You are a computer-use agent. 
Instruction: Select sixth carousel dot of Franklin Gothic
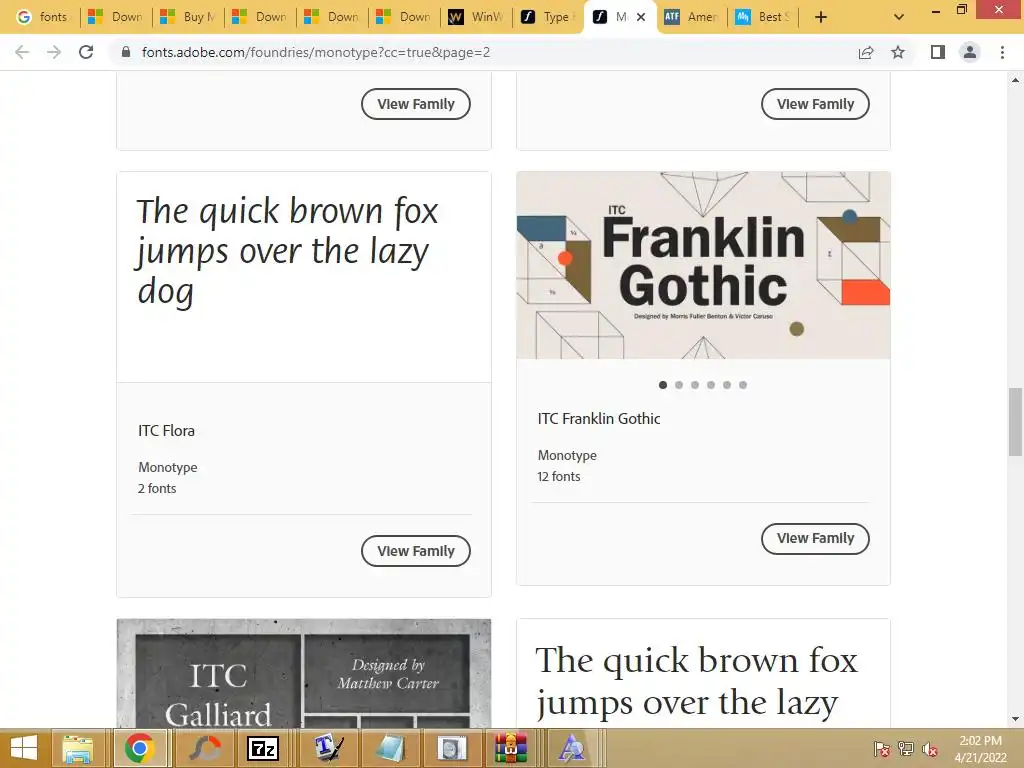743,385
